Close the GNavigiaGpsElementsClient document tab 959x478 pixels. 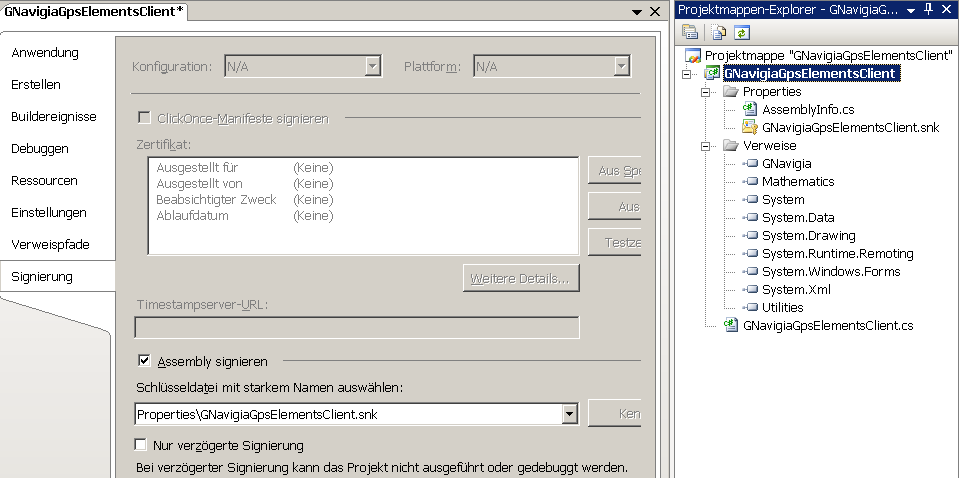pyautogui.click(x=654, y=12)
